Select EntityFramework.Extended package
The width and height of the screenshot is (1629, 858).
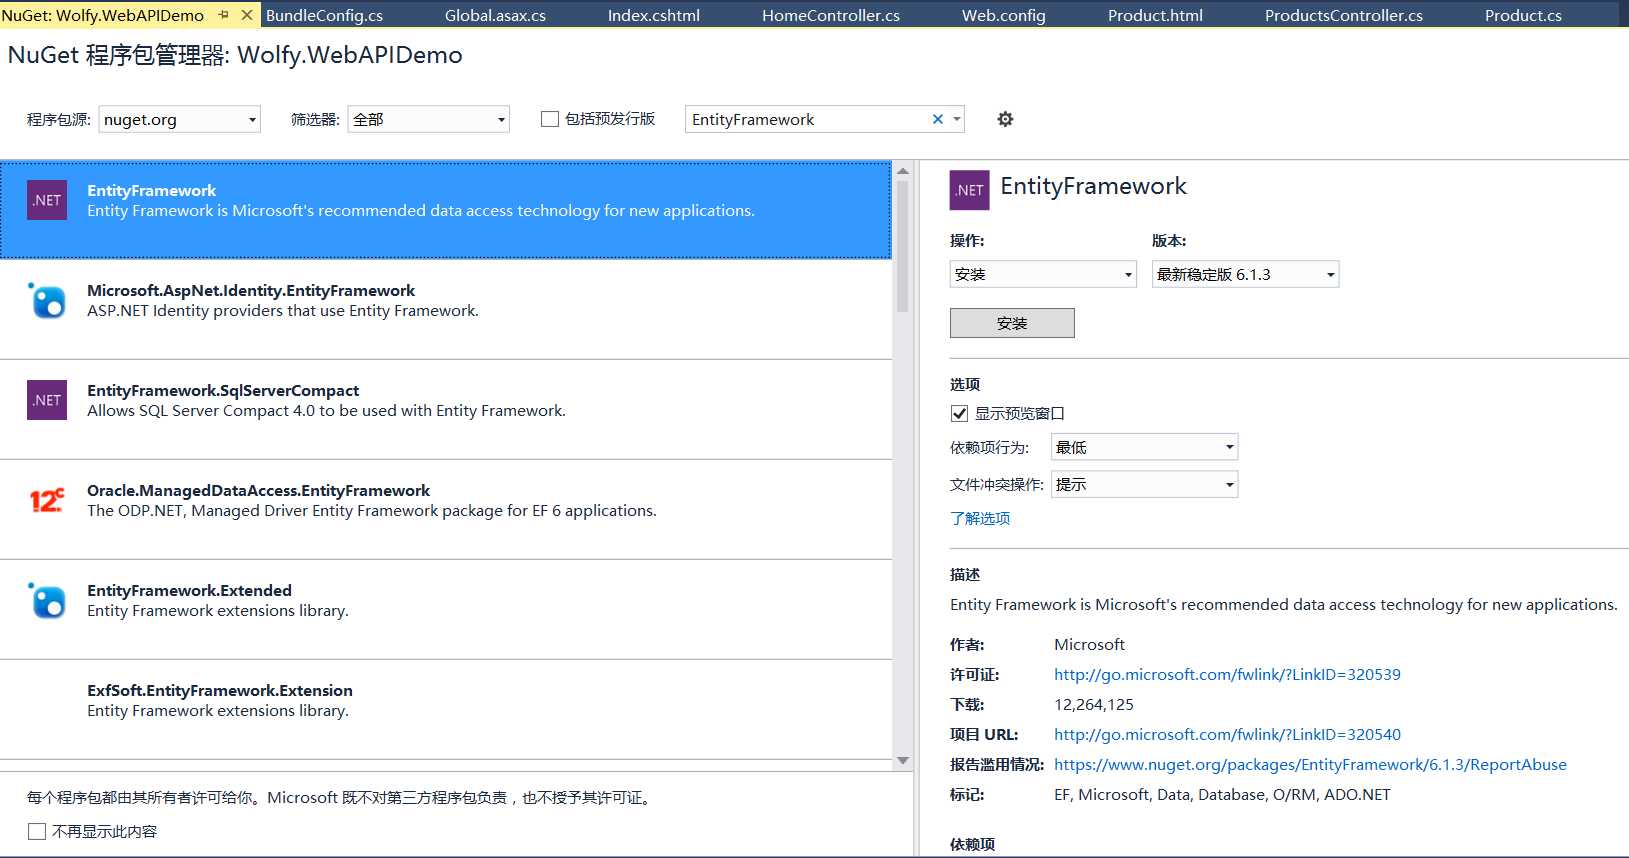(x=446, y=610)
